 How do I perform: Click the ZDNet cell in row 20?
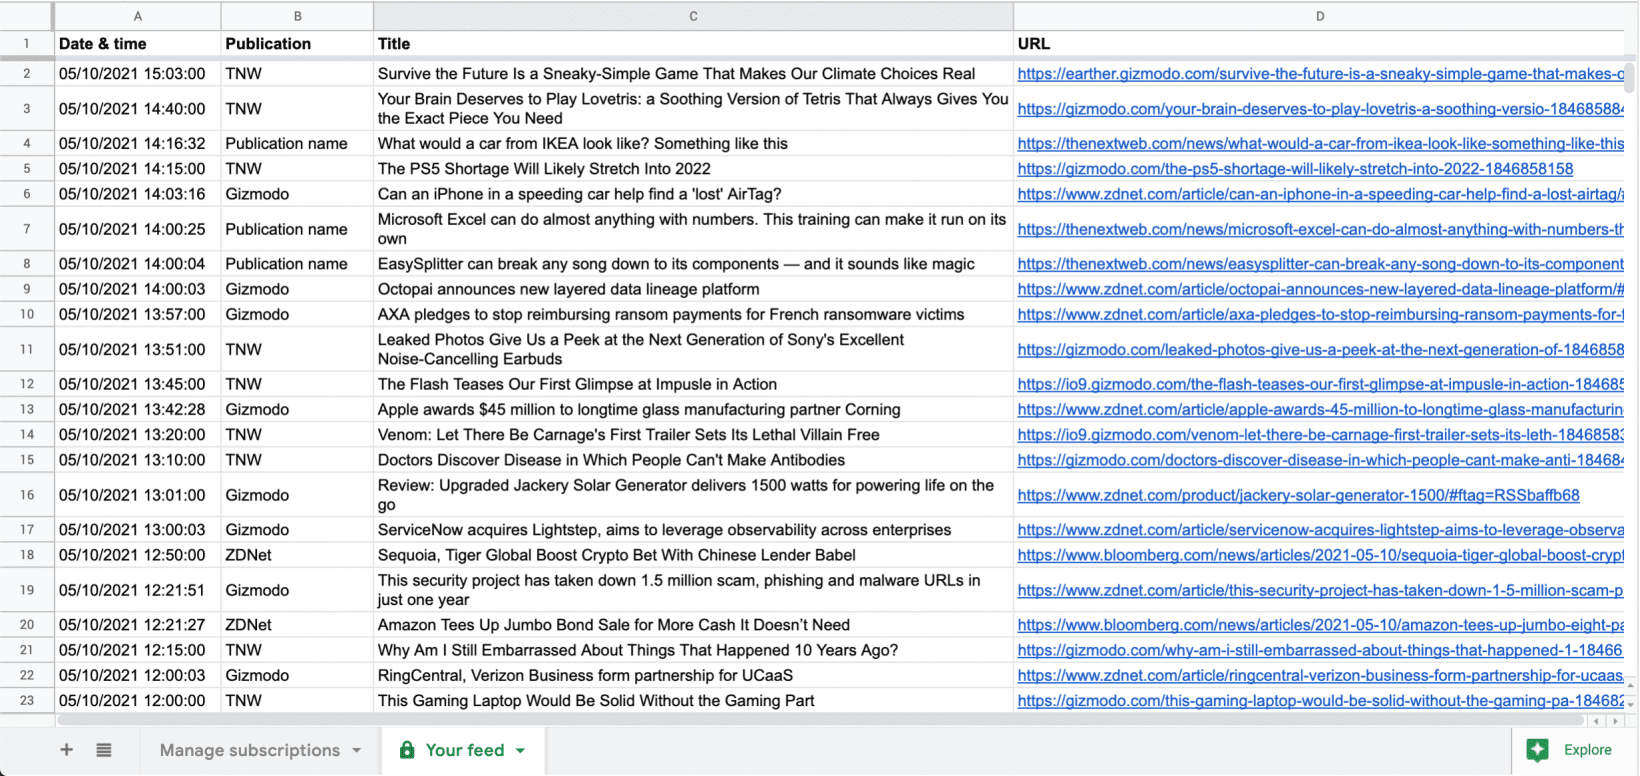pos(298,625)
